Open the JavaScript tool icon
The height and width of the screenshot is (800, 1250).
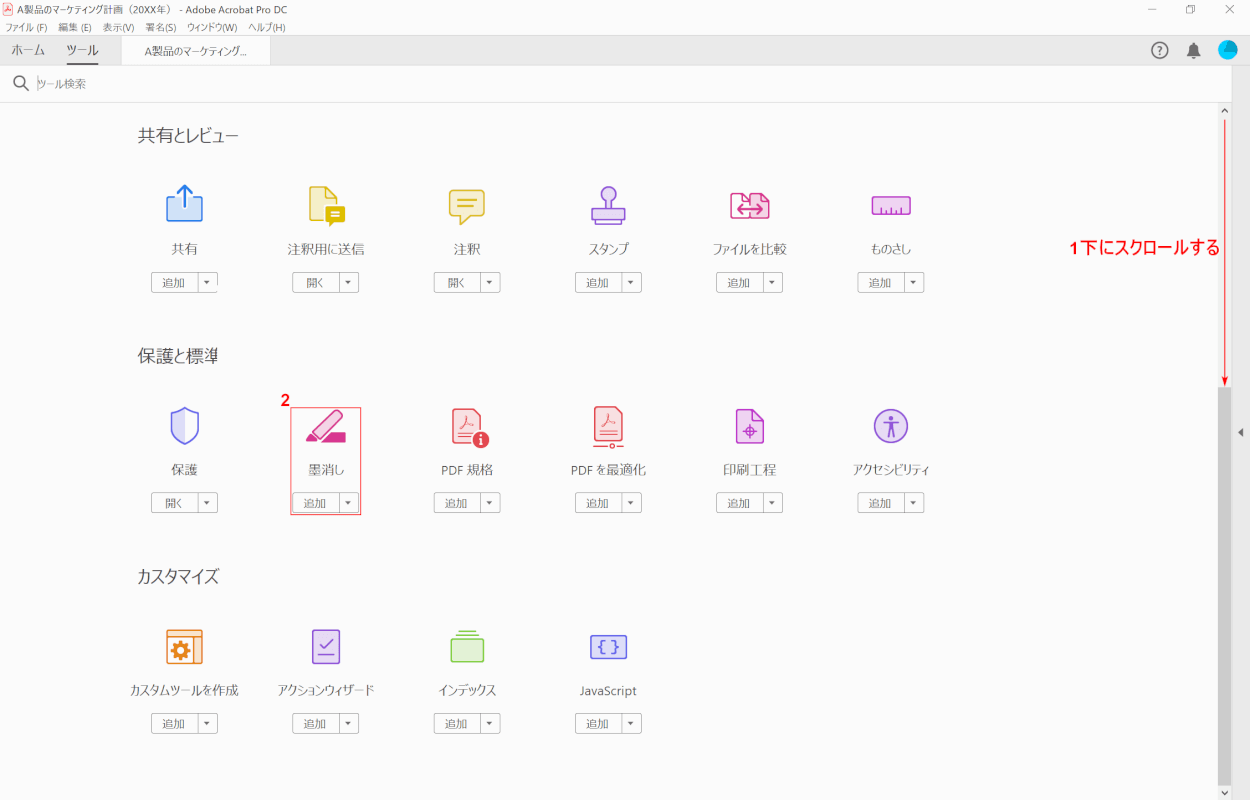[x=608, y=648]
